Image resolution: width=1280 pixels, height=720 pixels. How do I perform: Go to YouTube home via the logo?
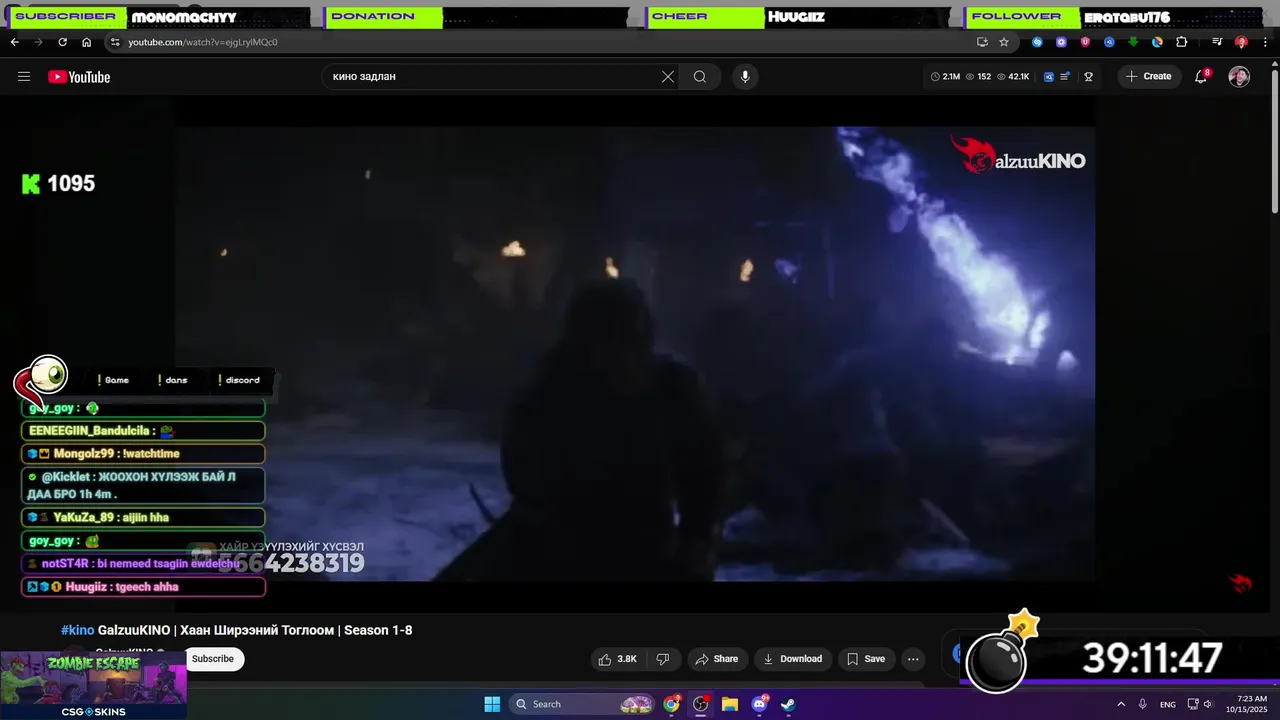[79, 77]
